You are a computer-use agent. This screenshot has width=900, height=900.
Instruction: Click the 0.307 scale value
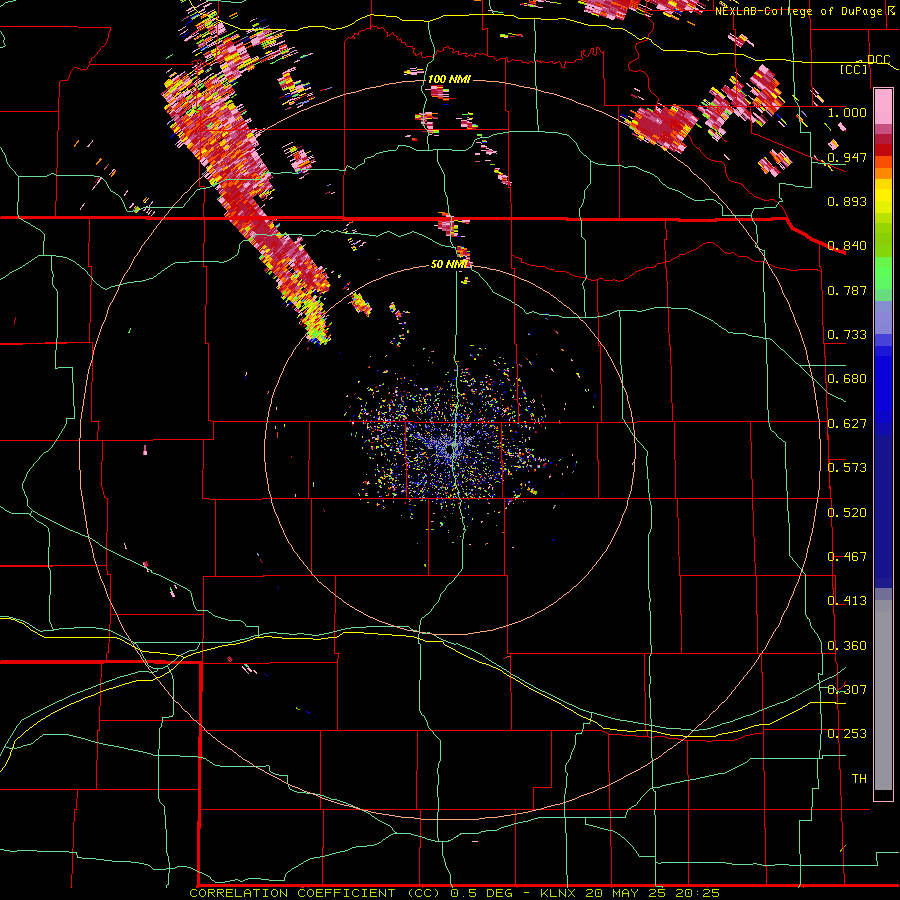click(x=847, y=690)
